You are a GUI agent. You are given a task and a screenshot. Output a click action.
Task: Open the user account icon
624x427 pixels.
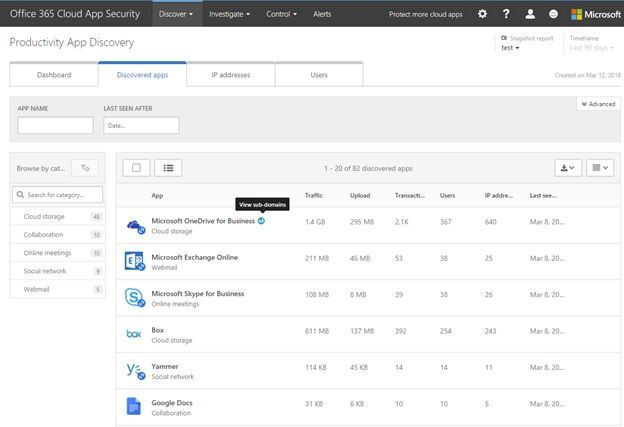tap(530, 14)
